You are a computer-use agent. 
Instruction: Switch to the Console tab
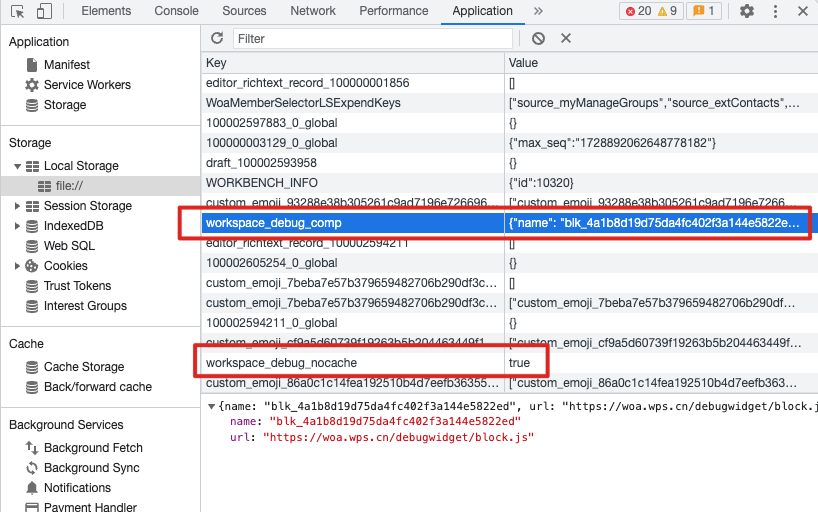[176, 11]
